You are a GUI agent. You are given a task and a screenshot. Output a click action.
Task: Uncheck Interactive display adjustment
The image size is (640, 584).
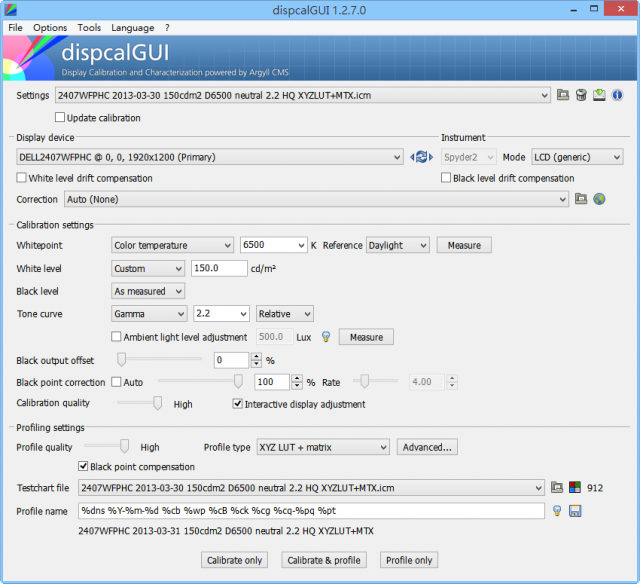[x=238, y=404]
